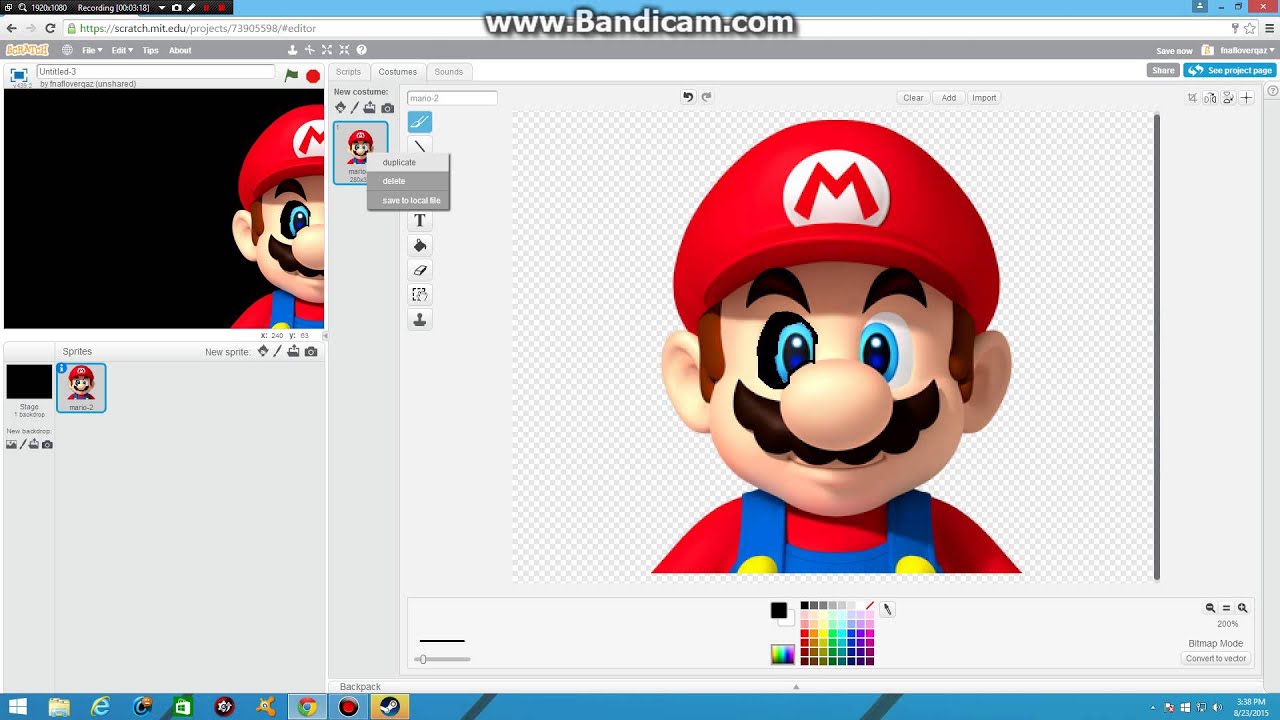The width and height of the screenshot is (1280, 720).
Task: Select the Fill bucket tool
Action: [420, 245]
